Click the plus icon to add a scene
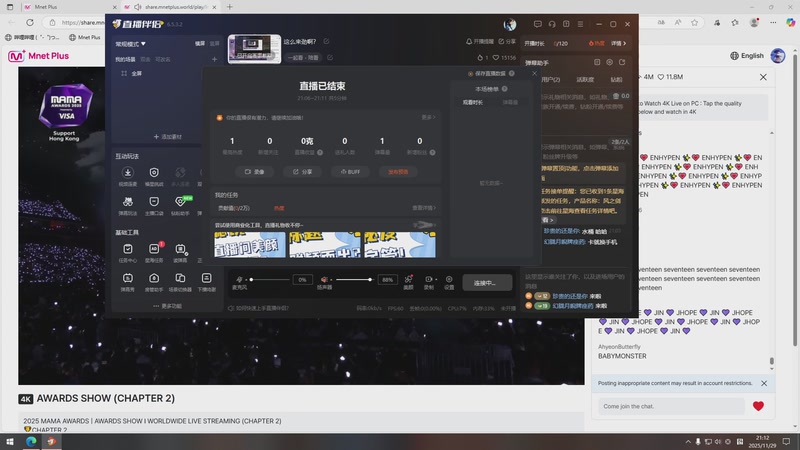 [214, 59]
